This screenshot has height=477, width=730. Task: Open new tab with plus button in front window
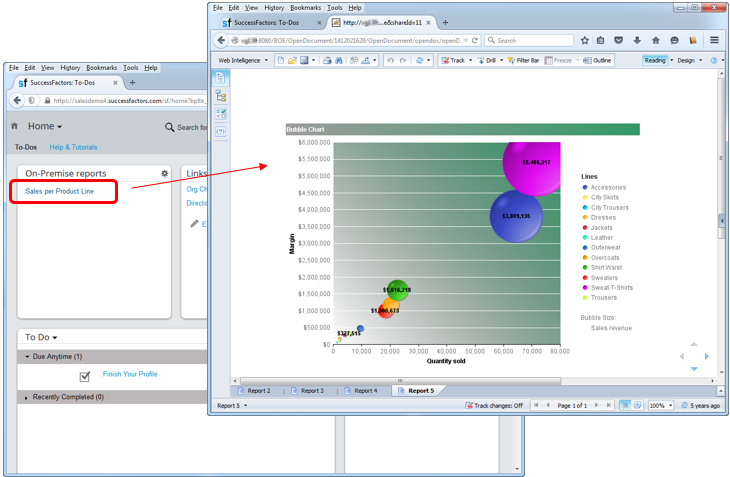click(445, 22)
